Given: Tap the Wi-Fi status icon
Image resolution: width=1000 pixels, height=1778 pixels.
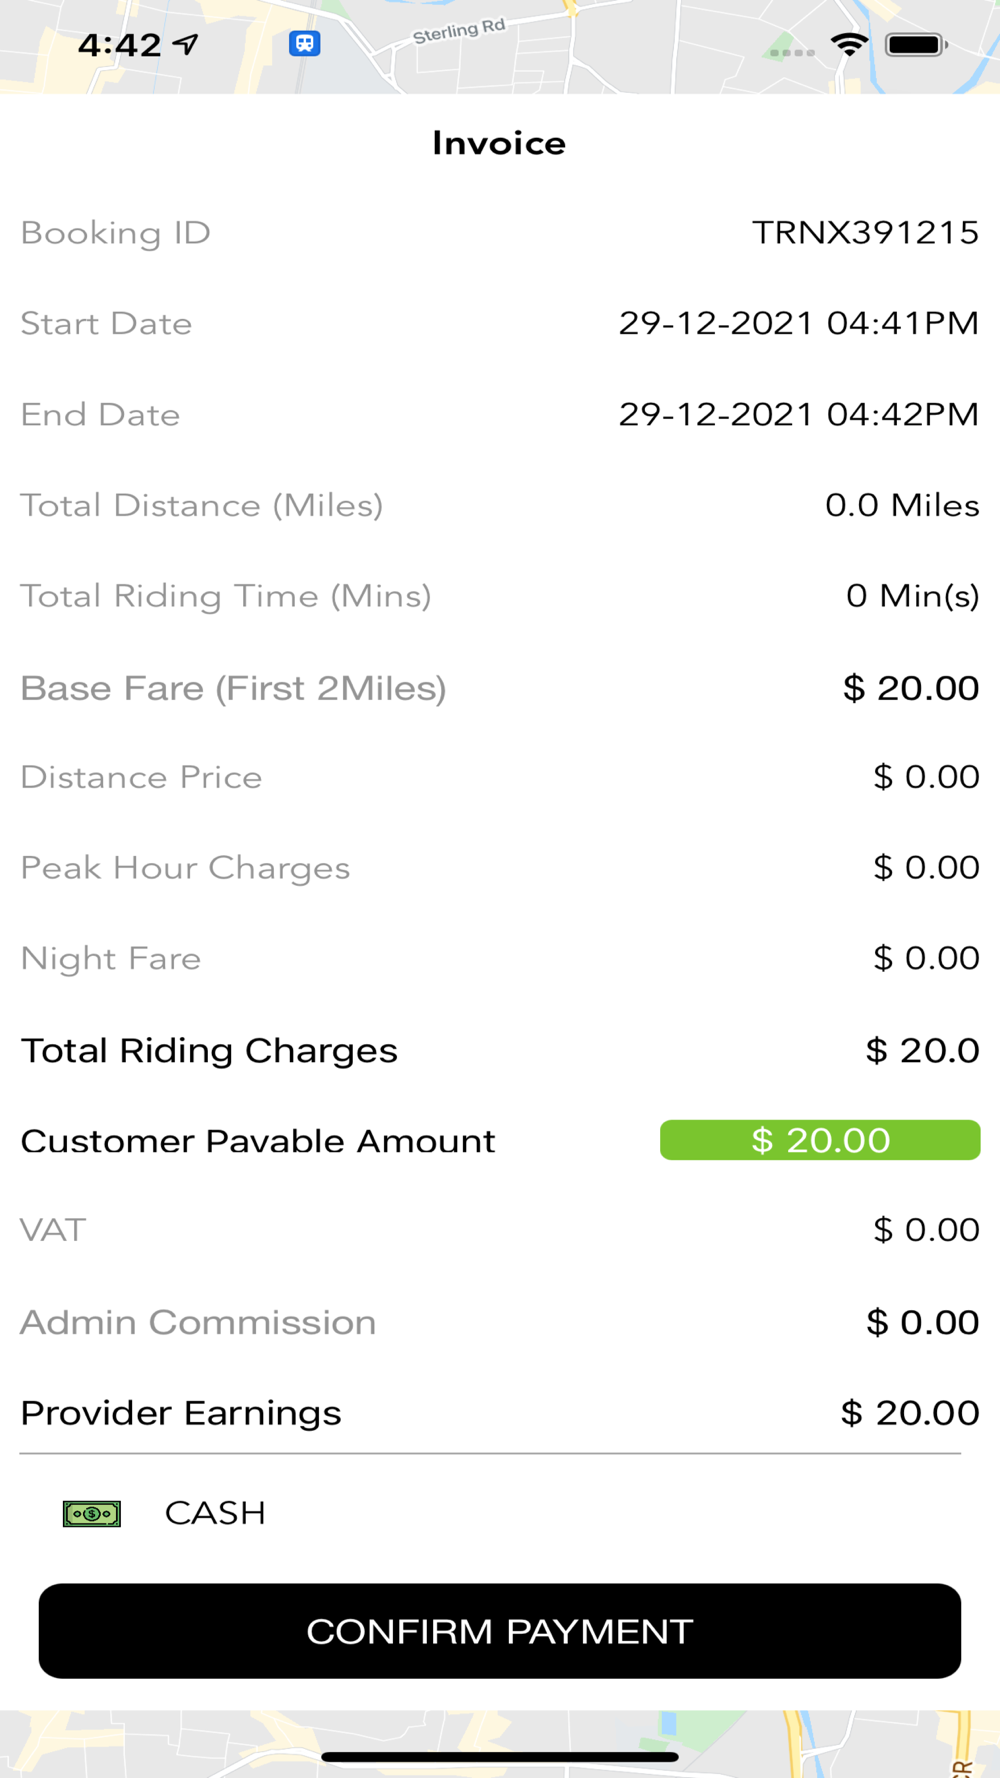Looking at the screenshot, I should click(x=849, y=44).
